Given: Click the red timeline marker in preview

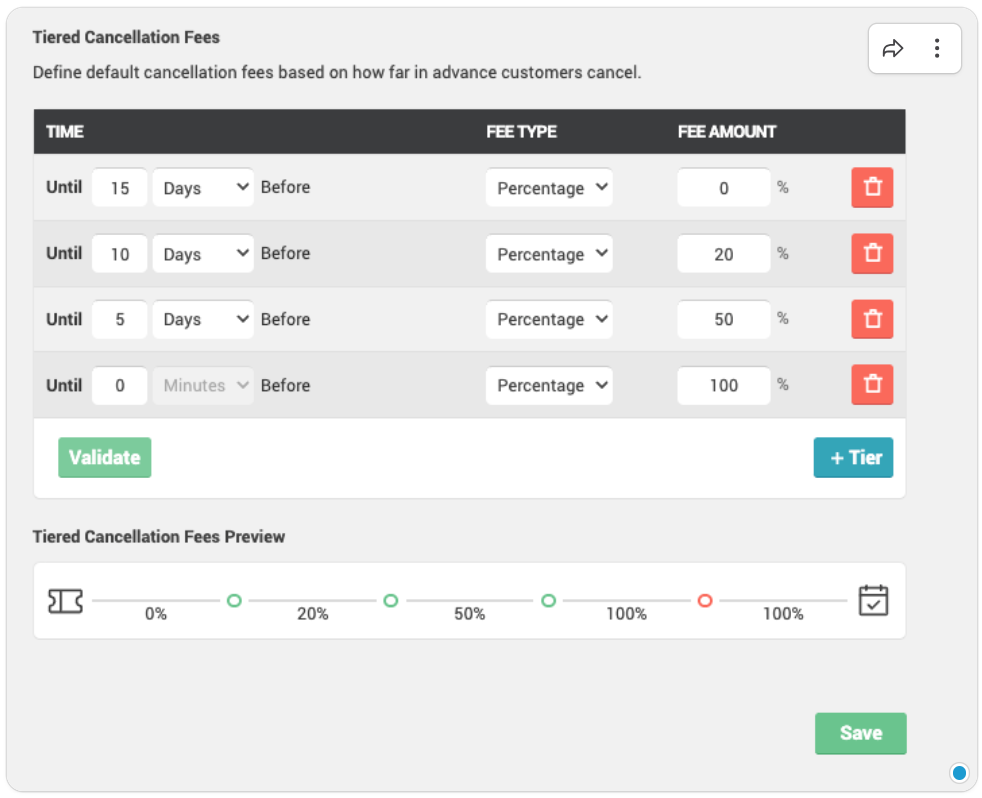Looking at the screenshot, I should tap(705, 601).
